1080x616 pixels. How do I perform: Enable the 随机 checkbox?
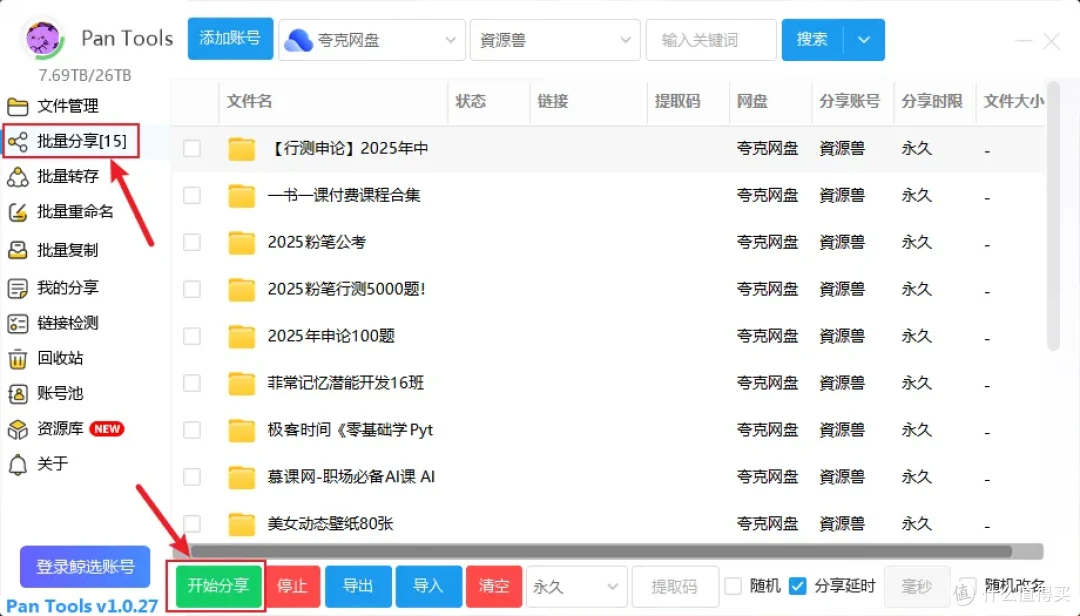coord(734,586)
